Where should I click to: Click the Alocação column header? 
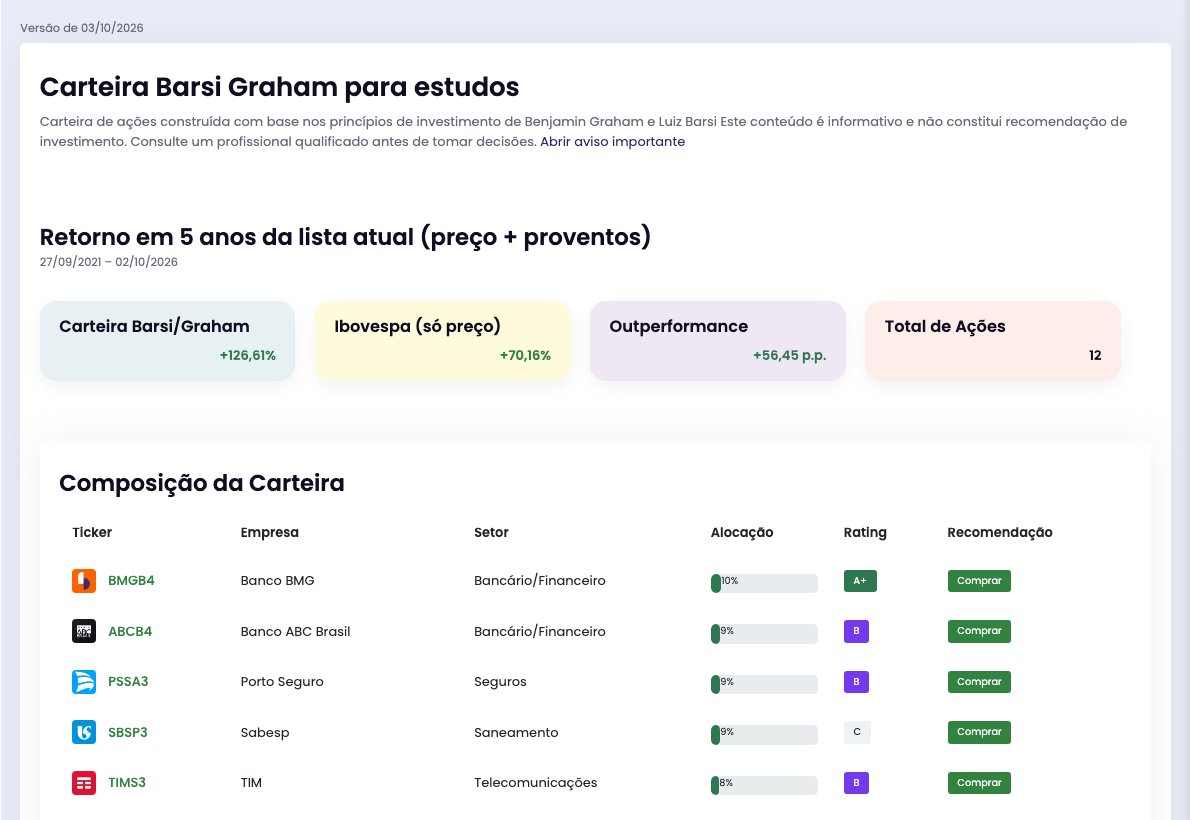click(x=741, y=533)
